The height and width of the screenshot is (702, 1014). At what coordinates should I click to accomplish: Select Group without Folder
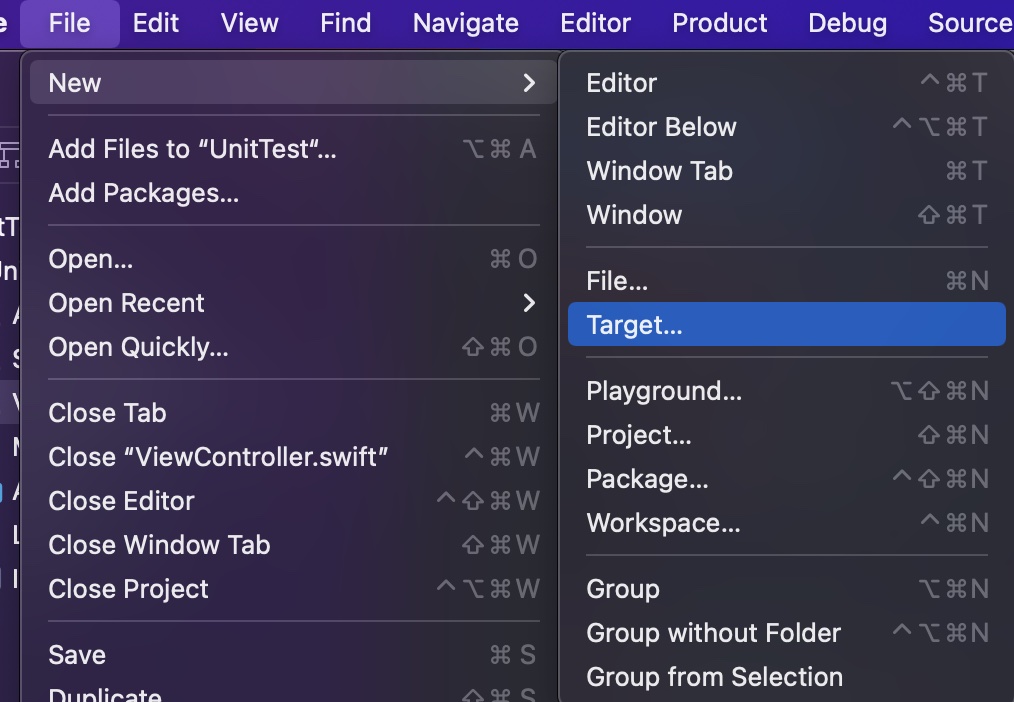coord(713,633)
